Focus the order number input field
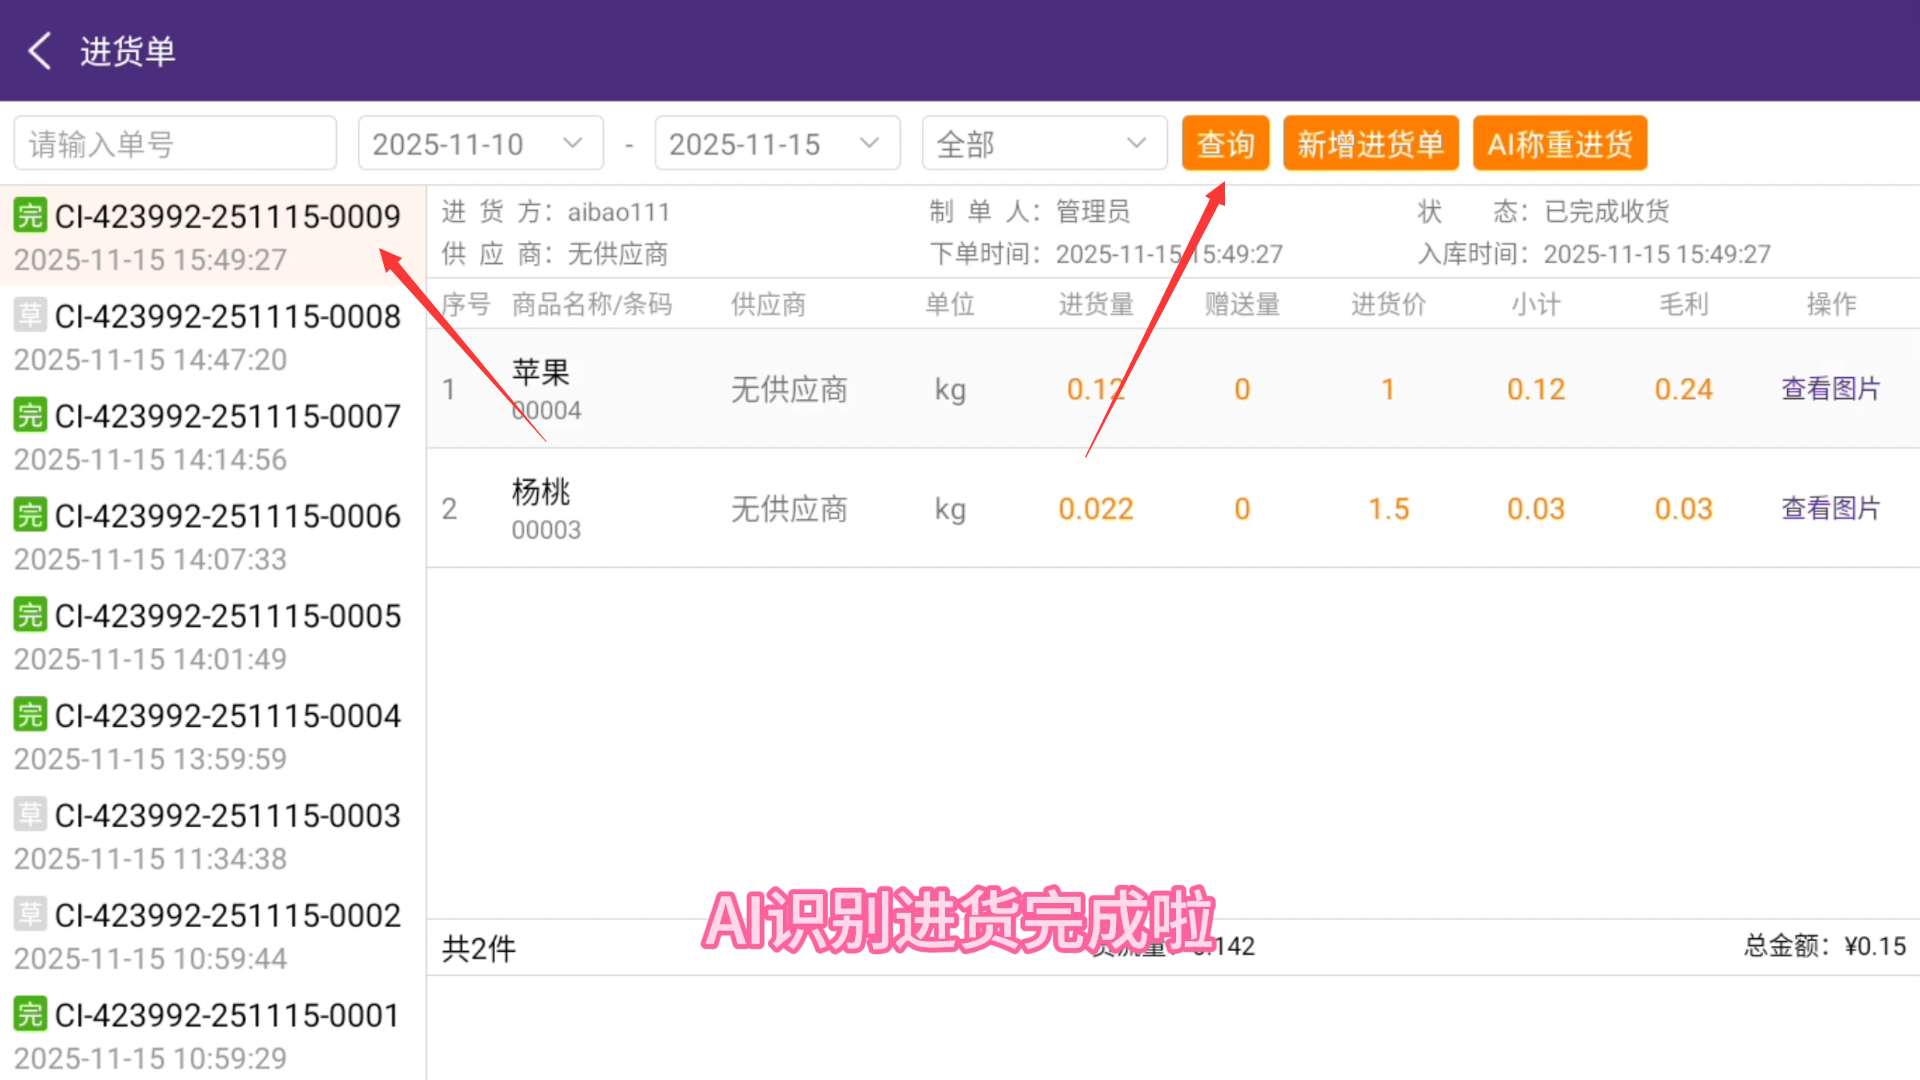The height and width of the screenshot is (1080, 1920). tap(175, 144)
